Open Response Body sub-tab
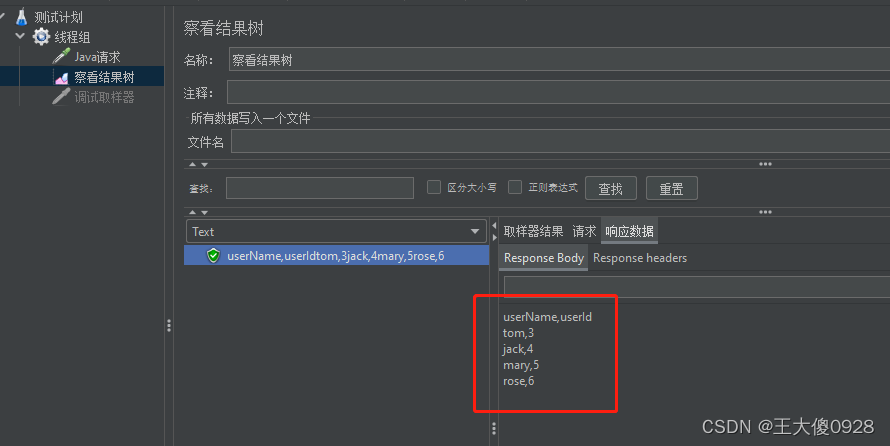Viewport: 890px width, 446px height. [x=544, y=258]
